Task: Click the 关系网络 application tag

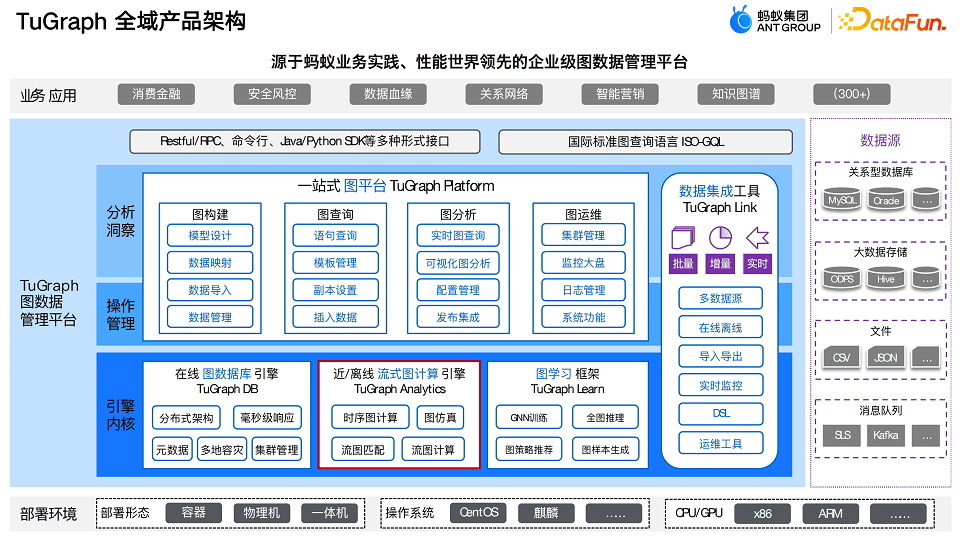Action: tap(504, 94)
